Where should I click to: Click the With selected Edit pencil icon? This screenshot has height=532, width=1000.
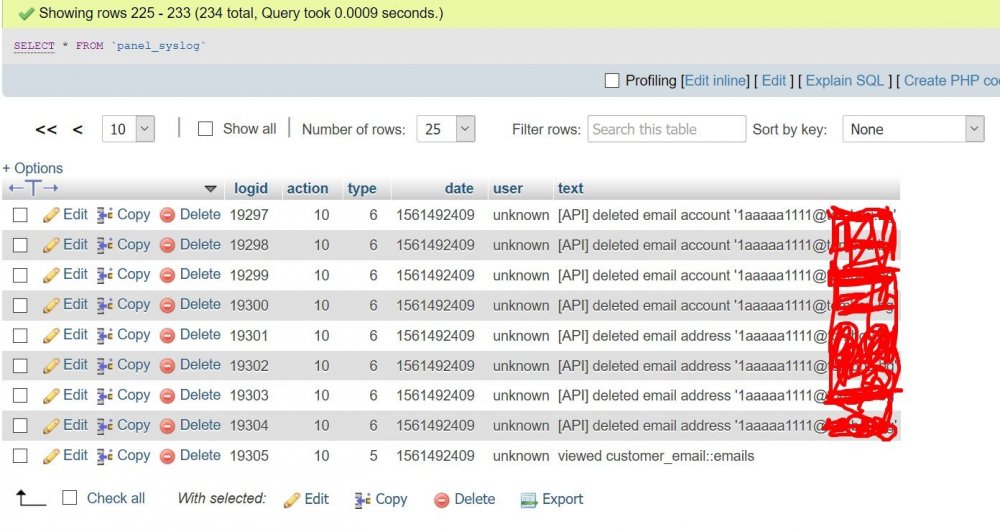pyautogui.click(x=292, y=501)
